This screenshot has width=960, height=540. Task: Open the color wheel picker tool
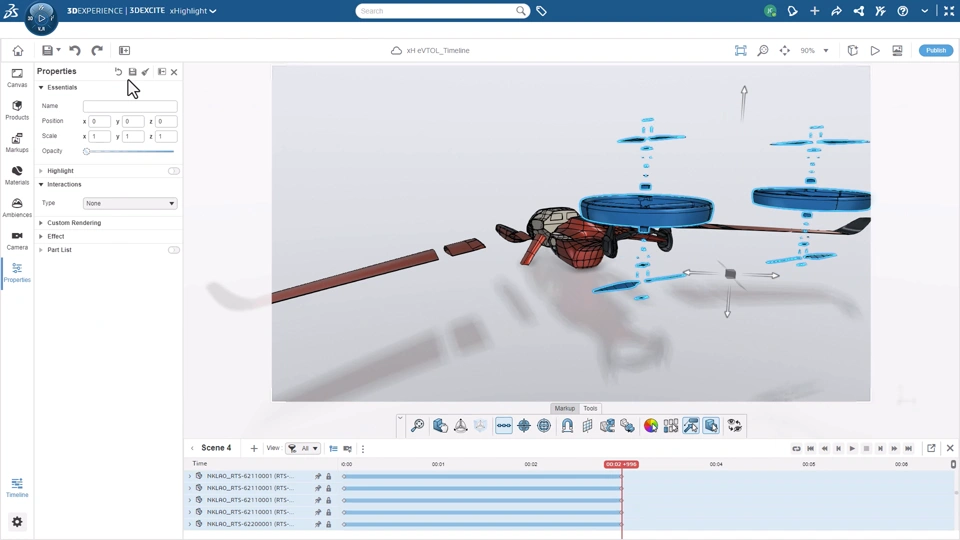651,426
